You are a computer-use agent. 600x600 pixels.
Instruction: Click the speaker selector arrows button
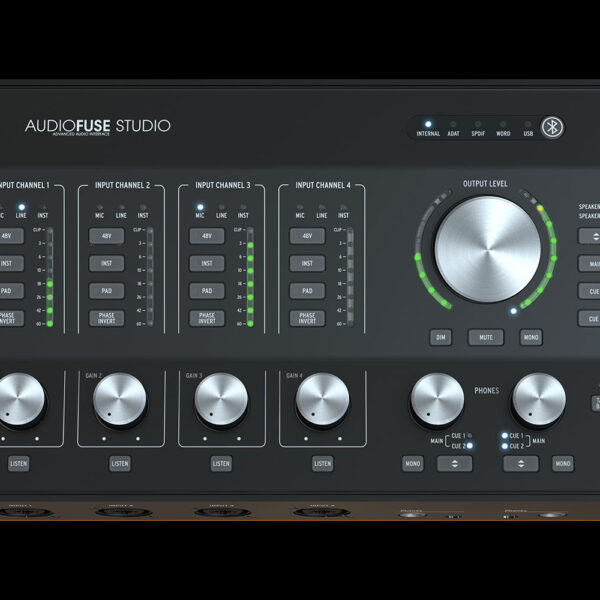pos(591,236)
